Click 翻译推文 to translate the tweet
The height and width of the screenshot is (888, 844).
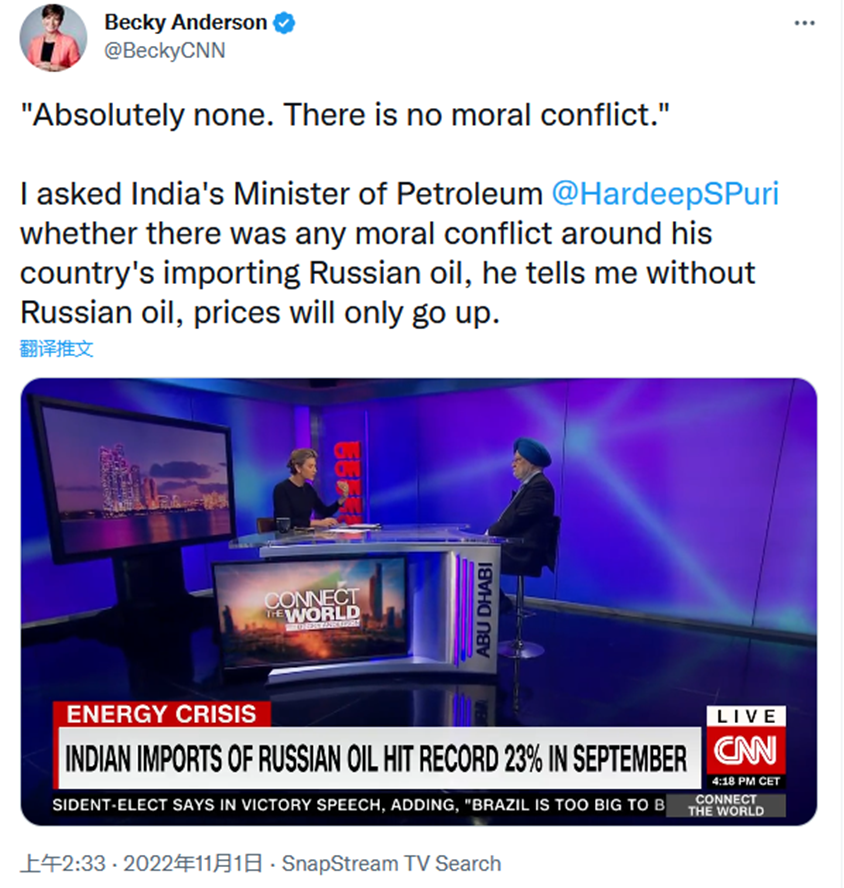pyautogui.click(x=56, y=349)
